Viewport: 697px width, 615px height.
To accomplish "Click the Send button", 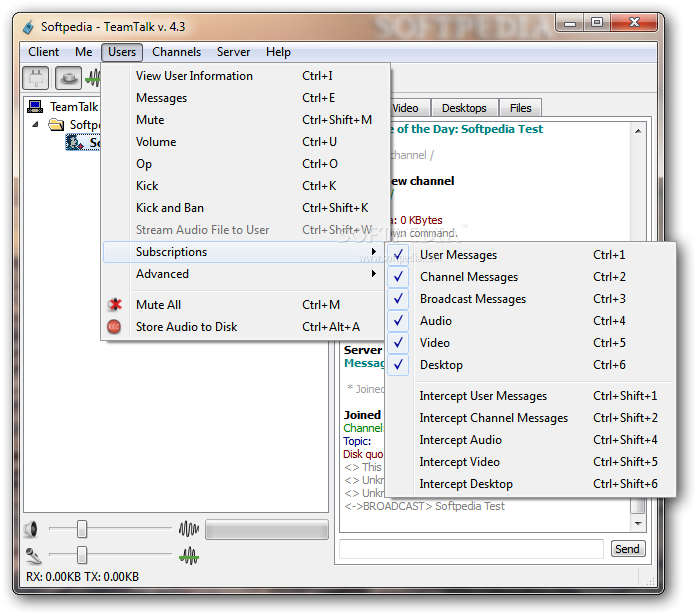I will (x=627, y=549).
